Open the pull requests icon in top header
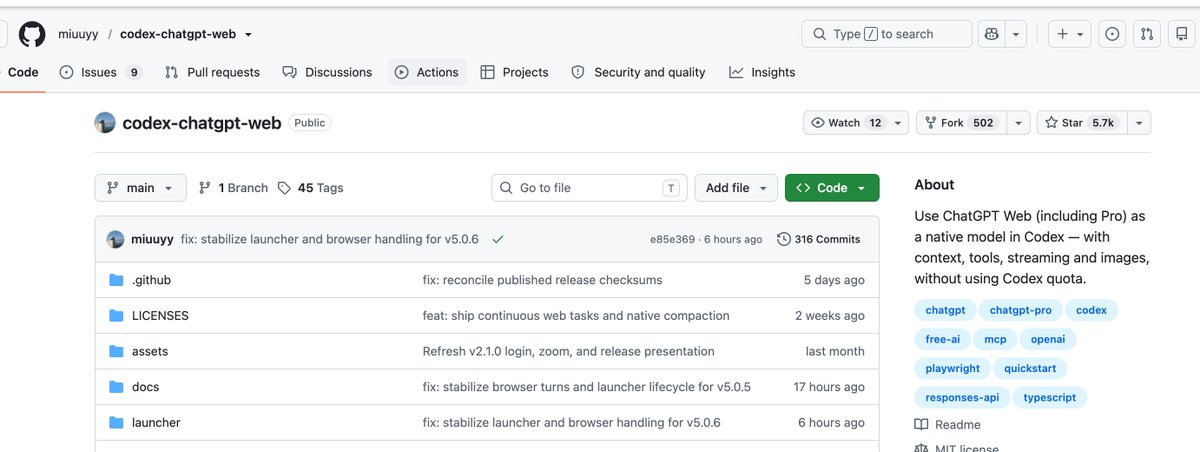Image resolution: width=1200 pixels, height=452 pixels. (1147, 34)
